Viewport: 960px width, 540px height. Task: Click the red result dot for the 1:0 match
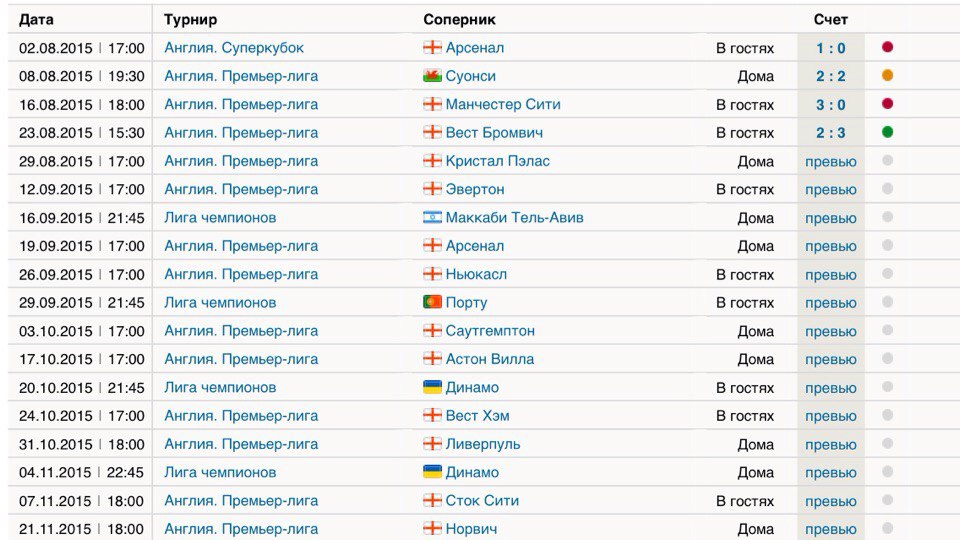887,47
